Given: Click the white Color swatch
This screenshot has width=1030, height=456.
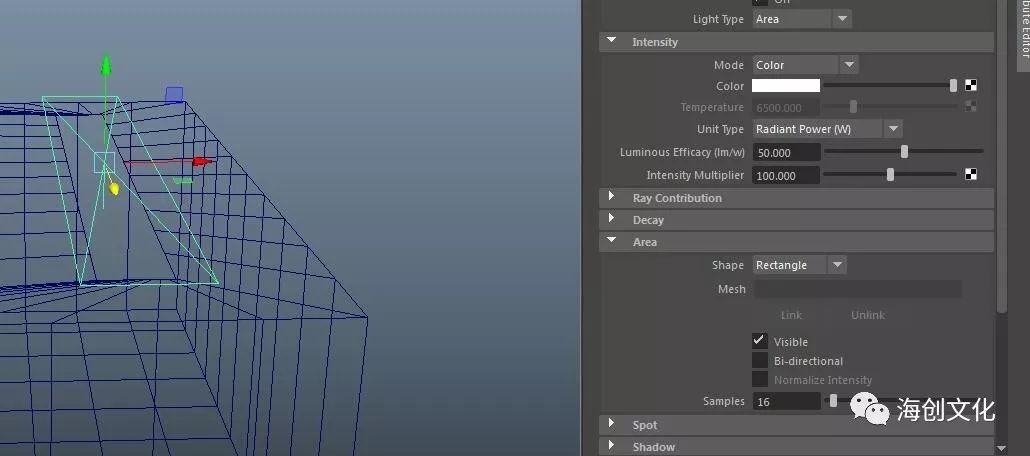Looking at the screenshot, I should pyautogui.click(x=786, y=86).
